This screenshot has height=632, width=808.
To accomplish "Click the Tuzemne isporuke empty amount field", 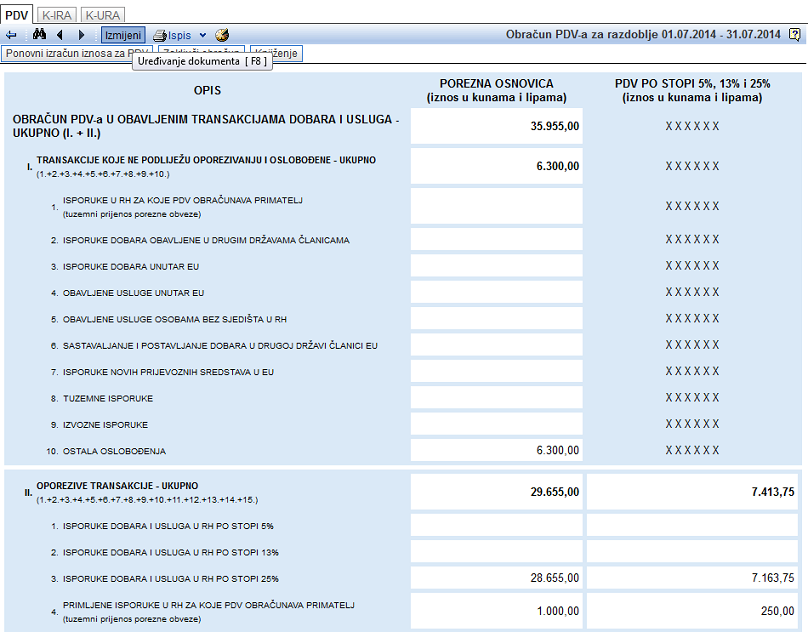I will pos(497,397).
